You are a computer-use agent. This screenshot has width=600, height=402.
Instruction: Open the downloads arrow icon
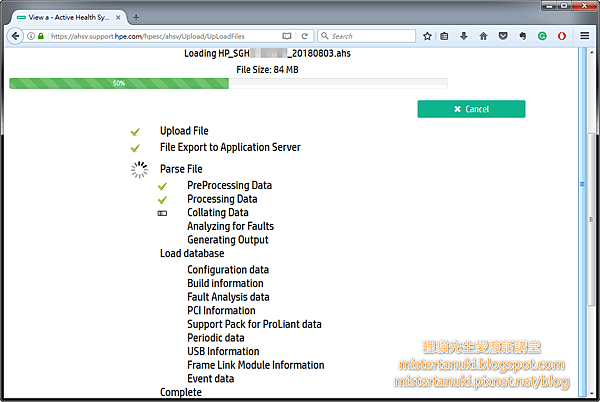tap(464, 36)
